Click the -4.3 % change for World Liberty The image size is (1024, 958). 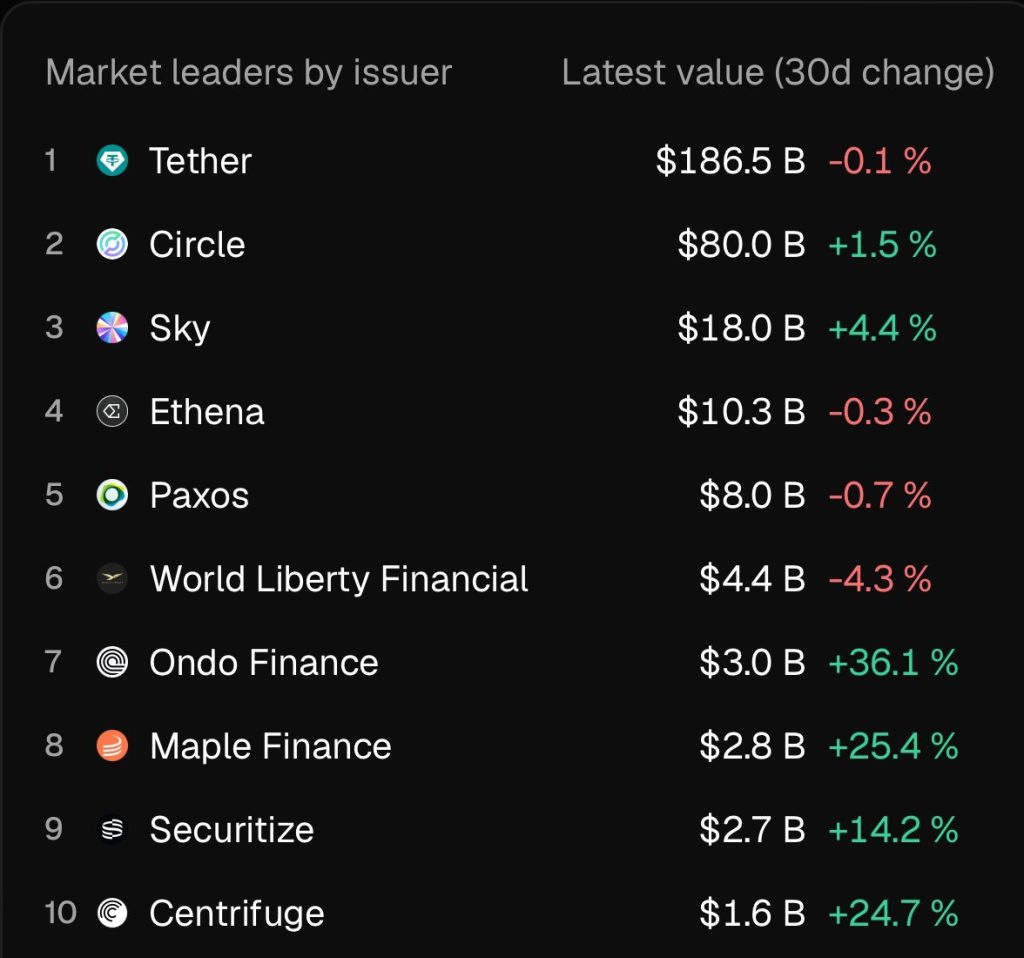[879, 579]
